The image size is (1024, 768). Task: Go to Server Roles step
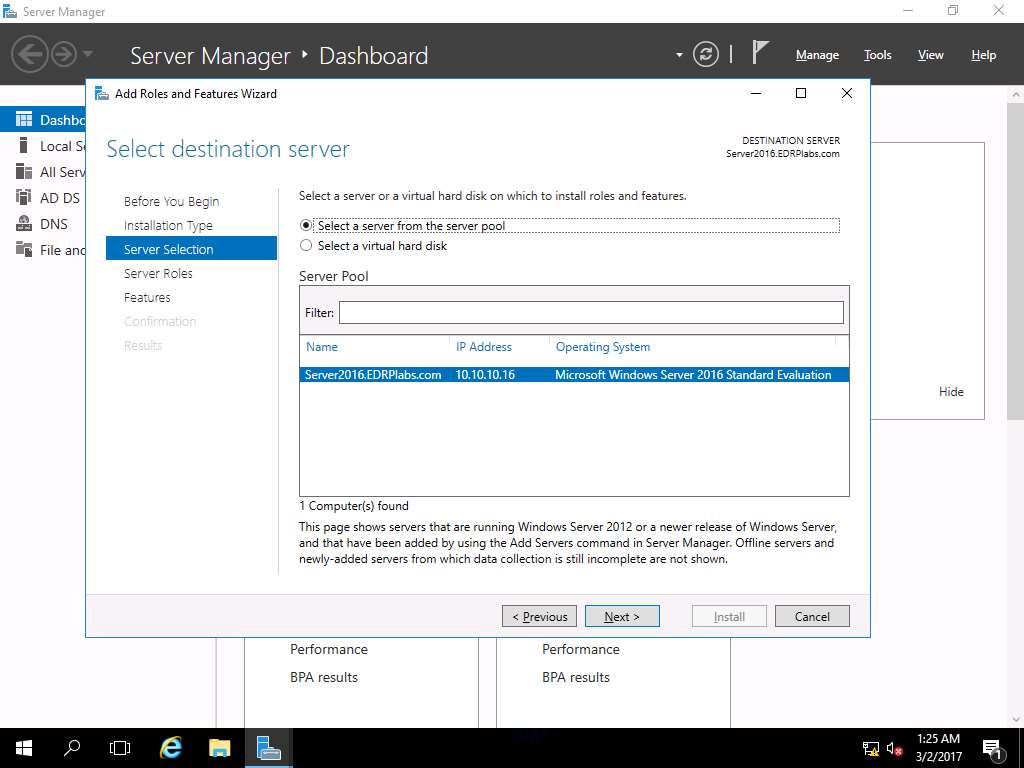(158, 273)
